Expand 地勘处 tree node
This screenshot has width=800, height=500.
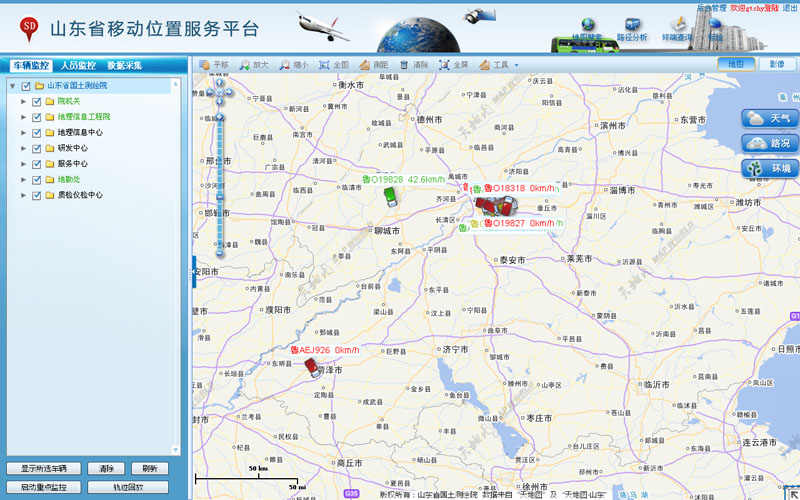coord(23,180)
